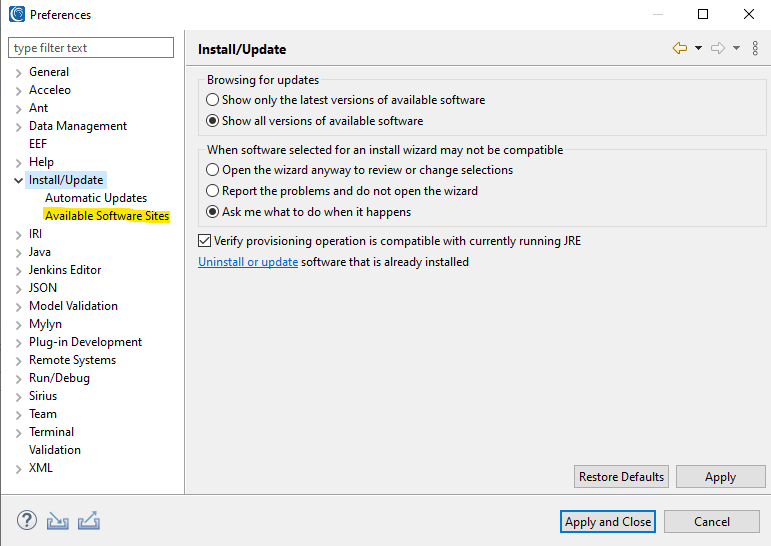Click the export preferences icon

coord(89,520)
